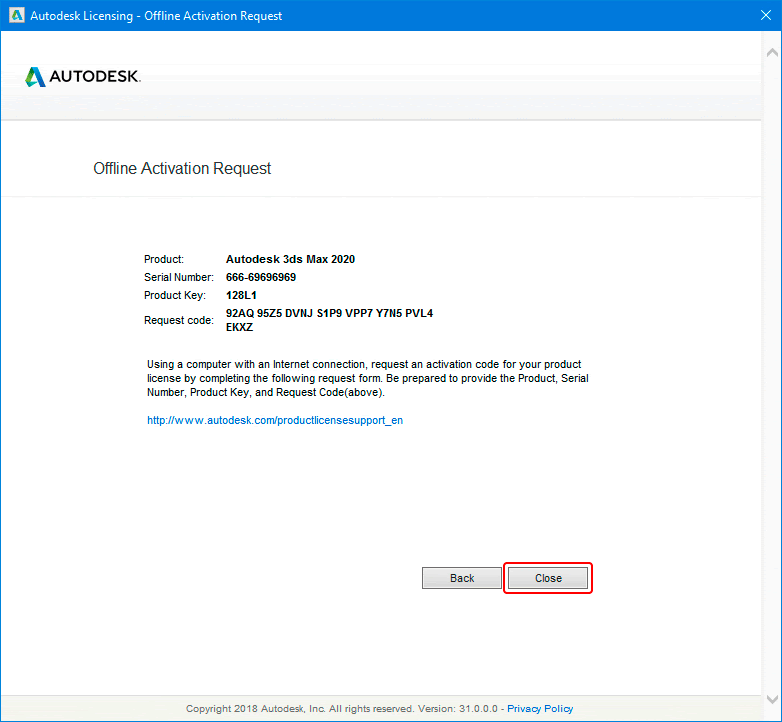Go Back to the previous screen
This screenshot has width=782, height=722.
(x=462, y=578)
